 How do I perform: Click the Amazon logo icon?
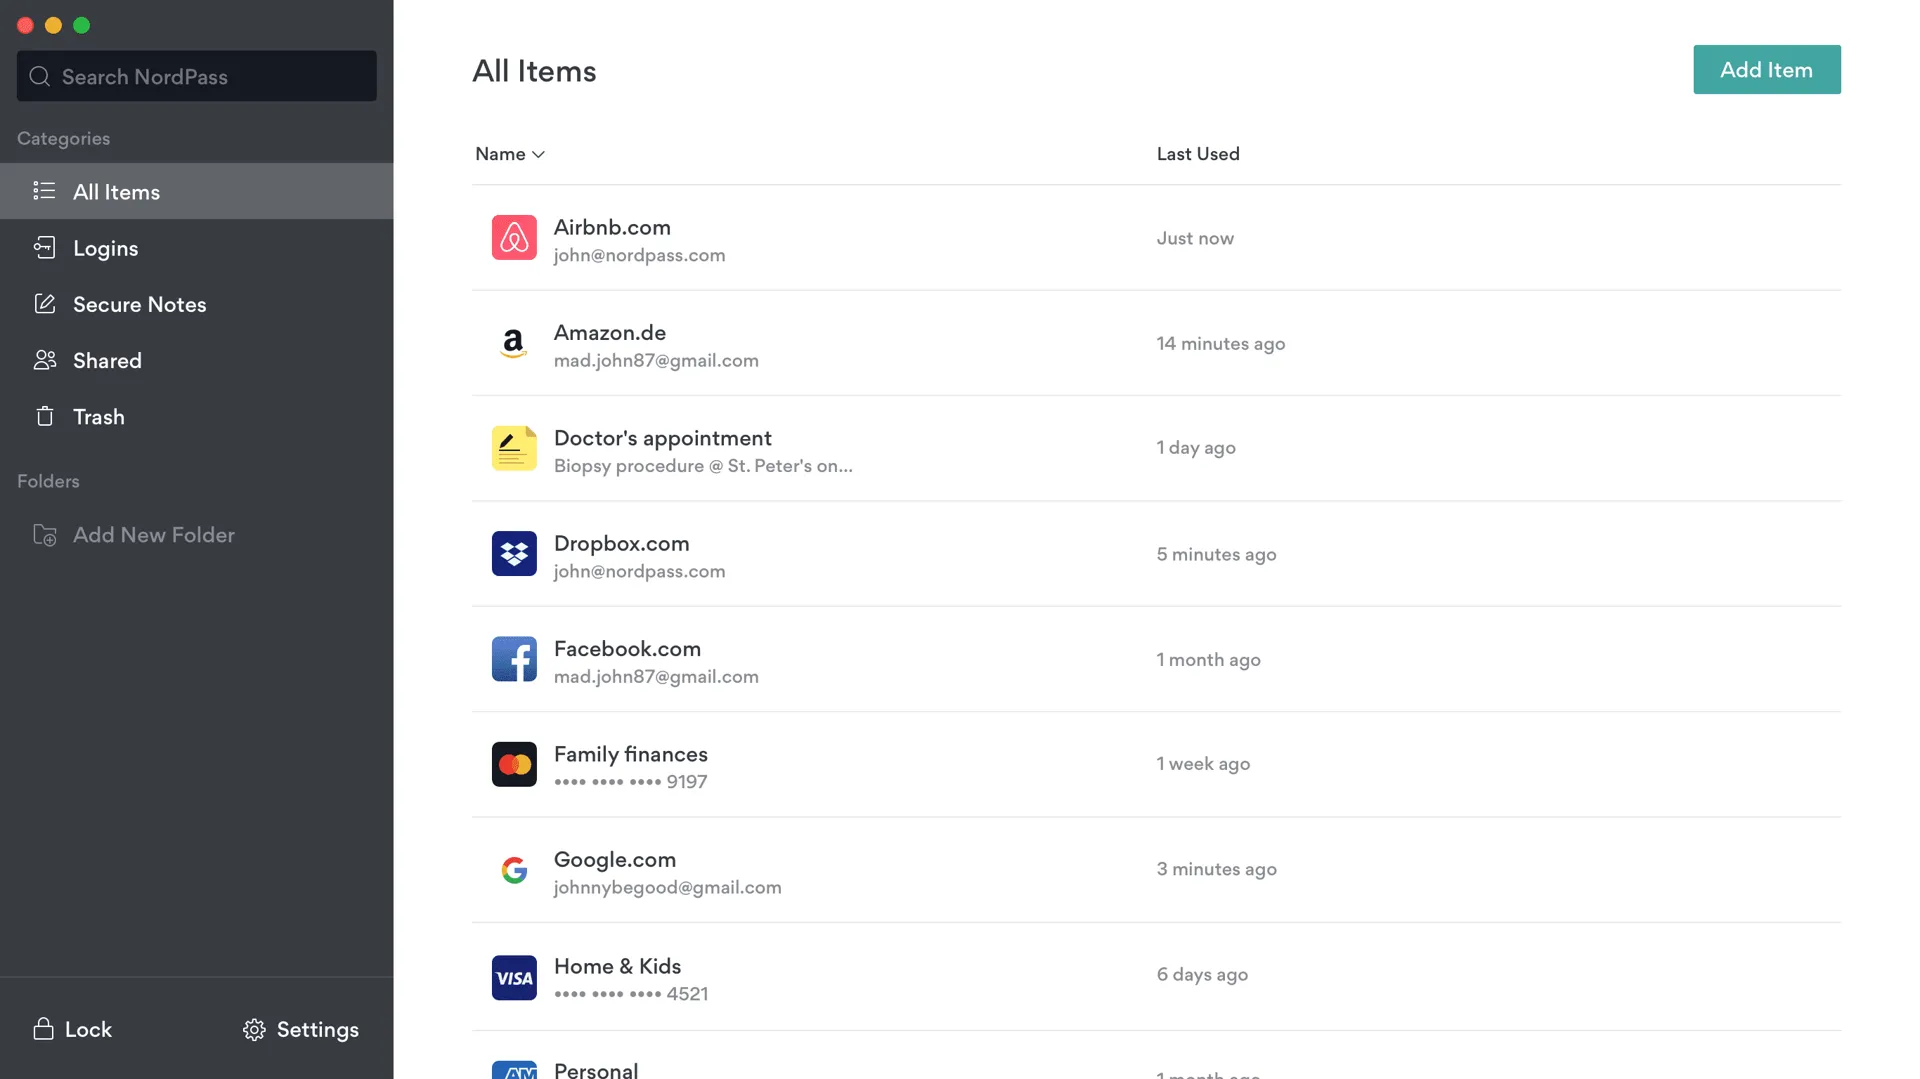(514, 344)
